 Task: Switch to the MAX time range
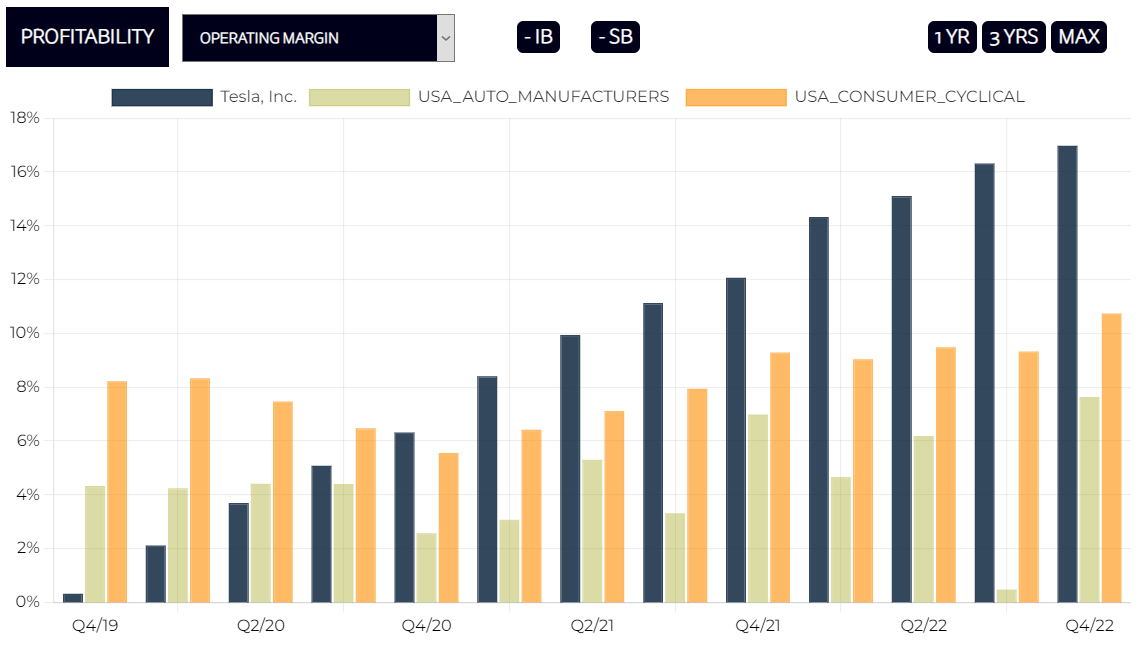(1079, 37)
